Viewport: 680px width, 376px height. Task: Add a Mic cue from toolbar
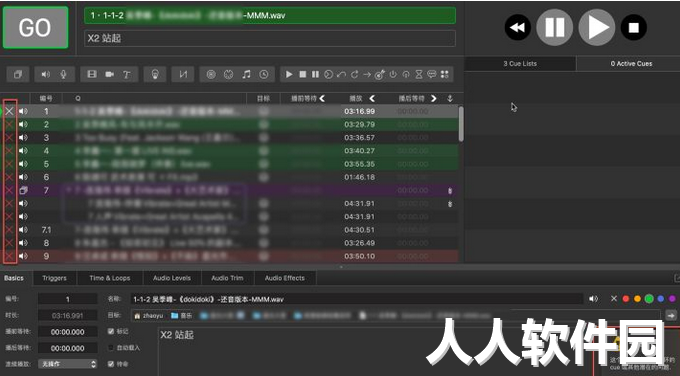(63, 75)
